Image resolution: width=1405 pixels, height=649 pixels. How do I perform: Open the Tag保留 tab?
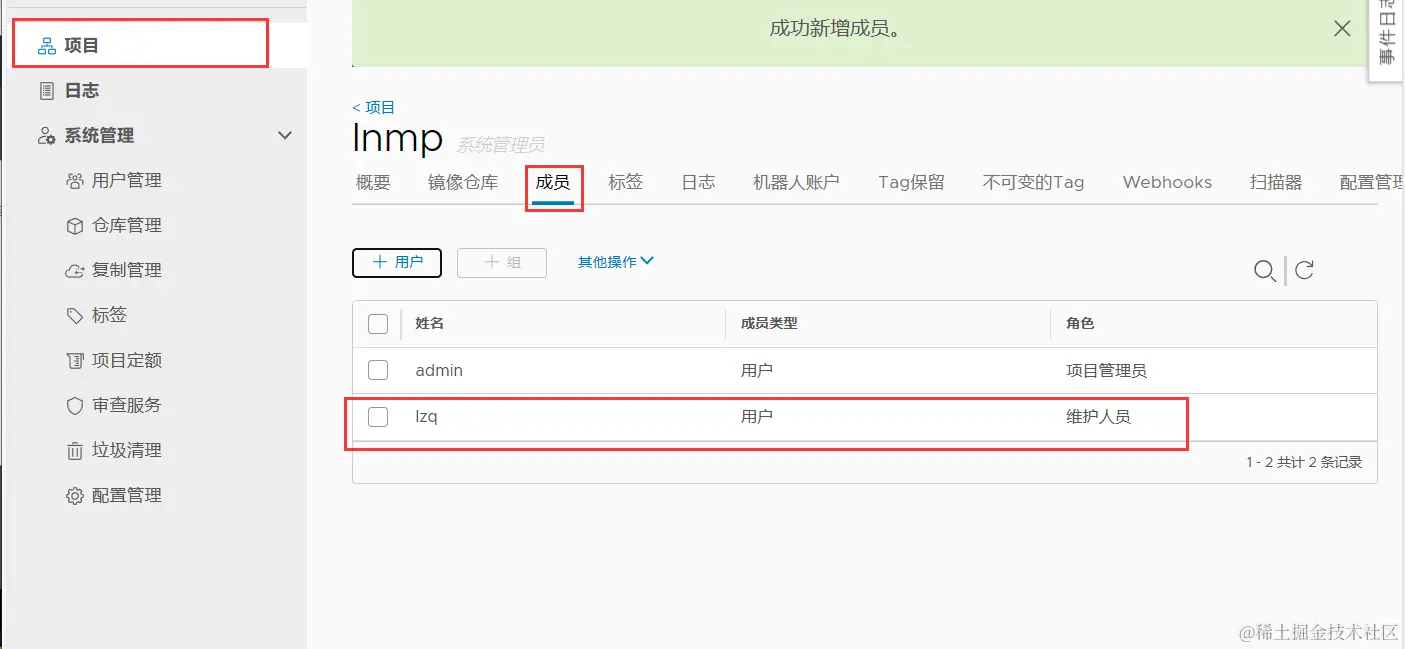911,182
